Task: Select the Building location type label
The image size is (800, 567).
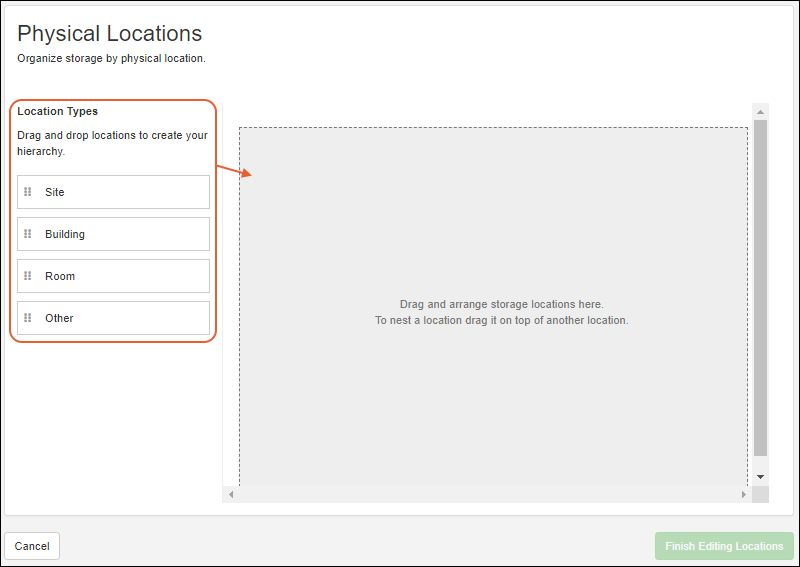Action: click(65, 234)
